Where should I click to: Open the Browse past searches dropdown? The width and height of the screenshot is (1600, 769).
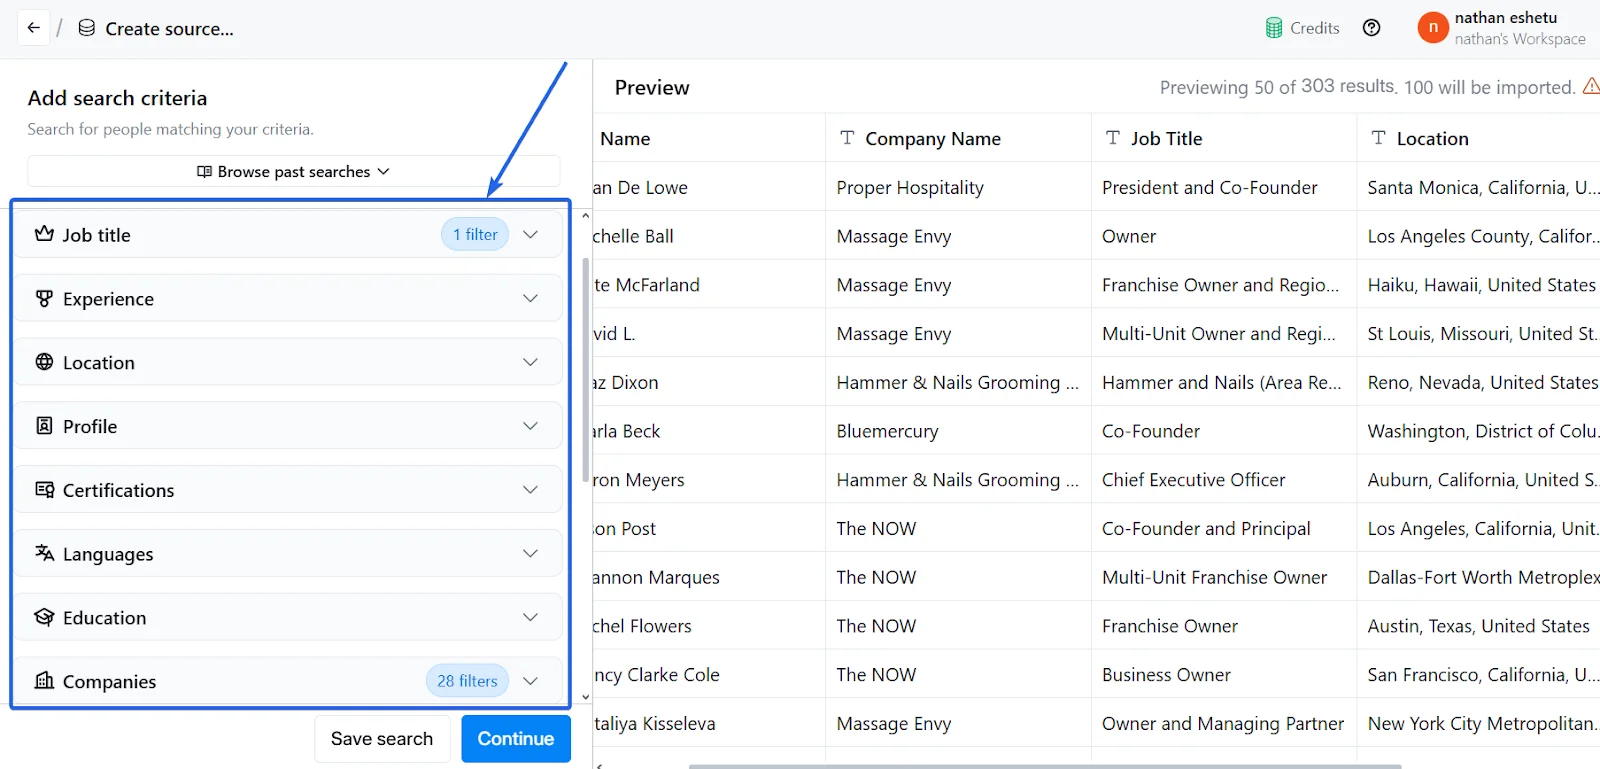[293, 171]
